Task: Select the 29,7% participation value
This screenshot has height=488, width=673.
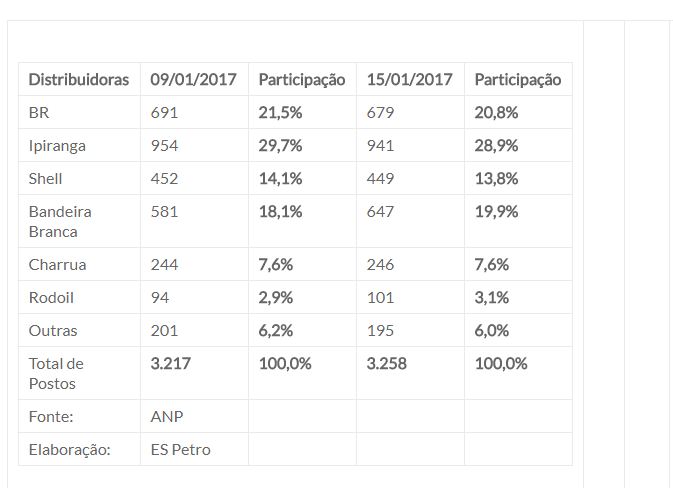Action: pos(280,145)
